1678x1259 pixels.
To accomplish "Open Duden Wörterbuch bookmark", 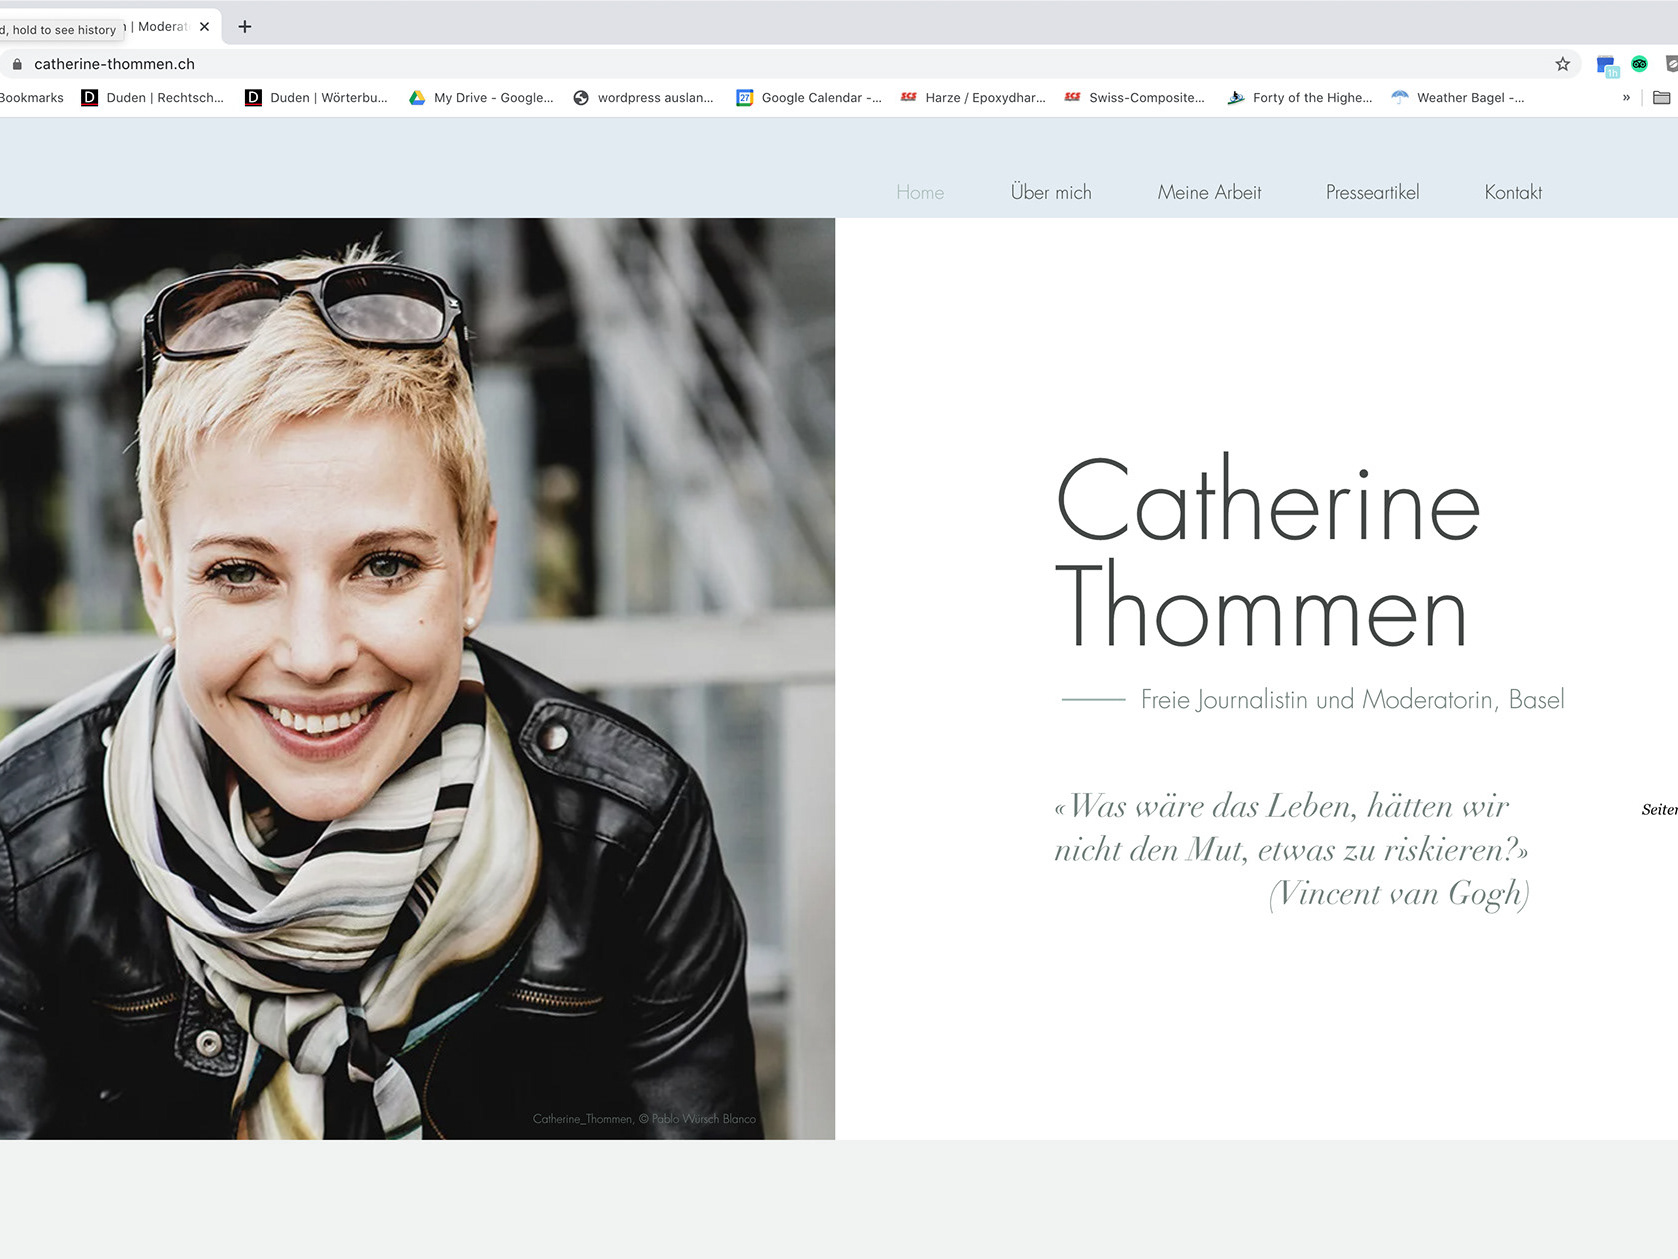I will (x=316, y=98).
